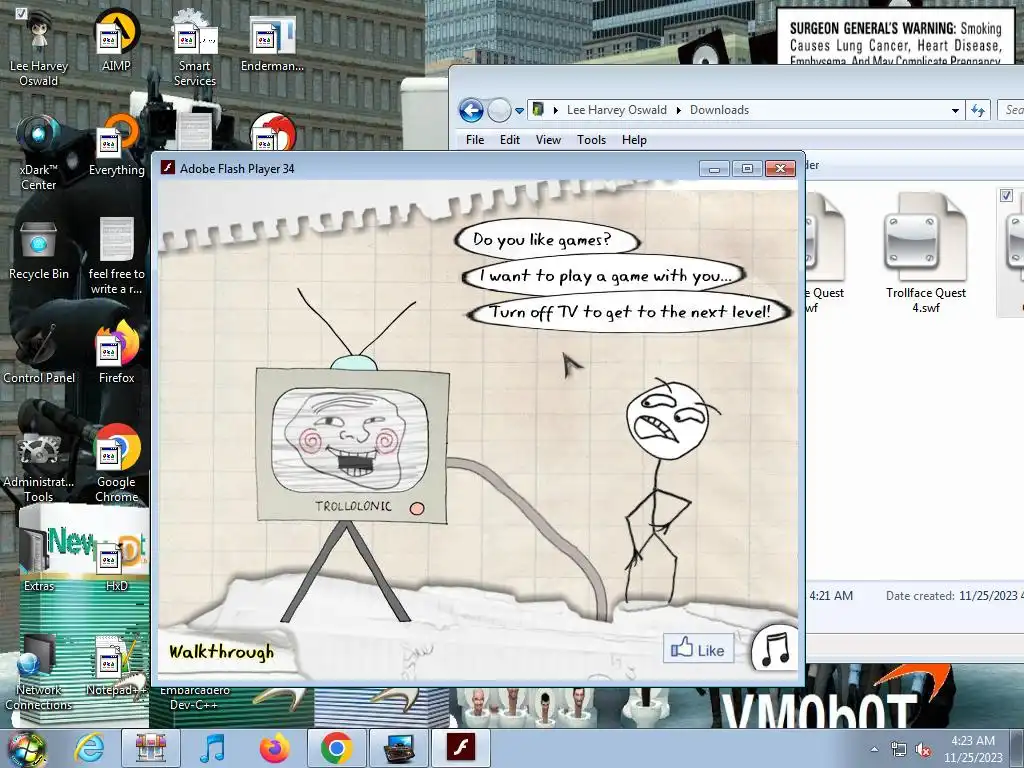Click the Like button in the Flash game

tap(698, 649)
